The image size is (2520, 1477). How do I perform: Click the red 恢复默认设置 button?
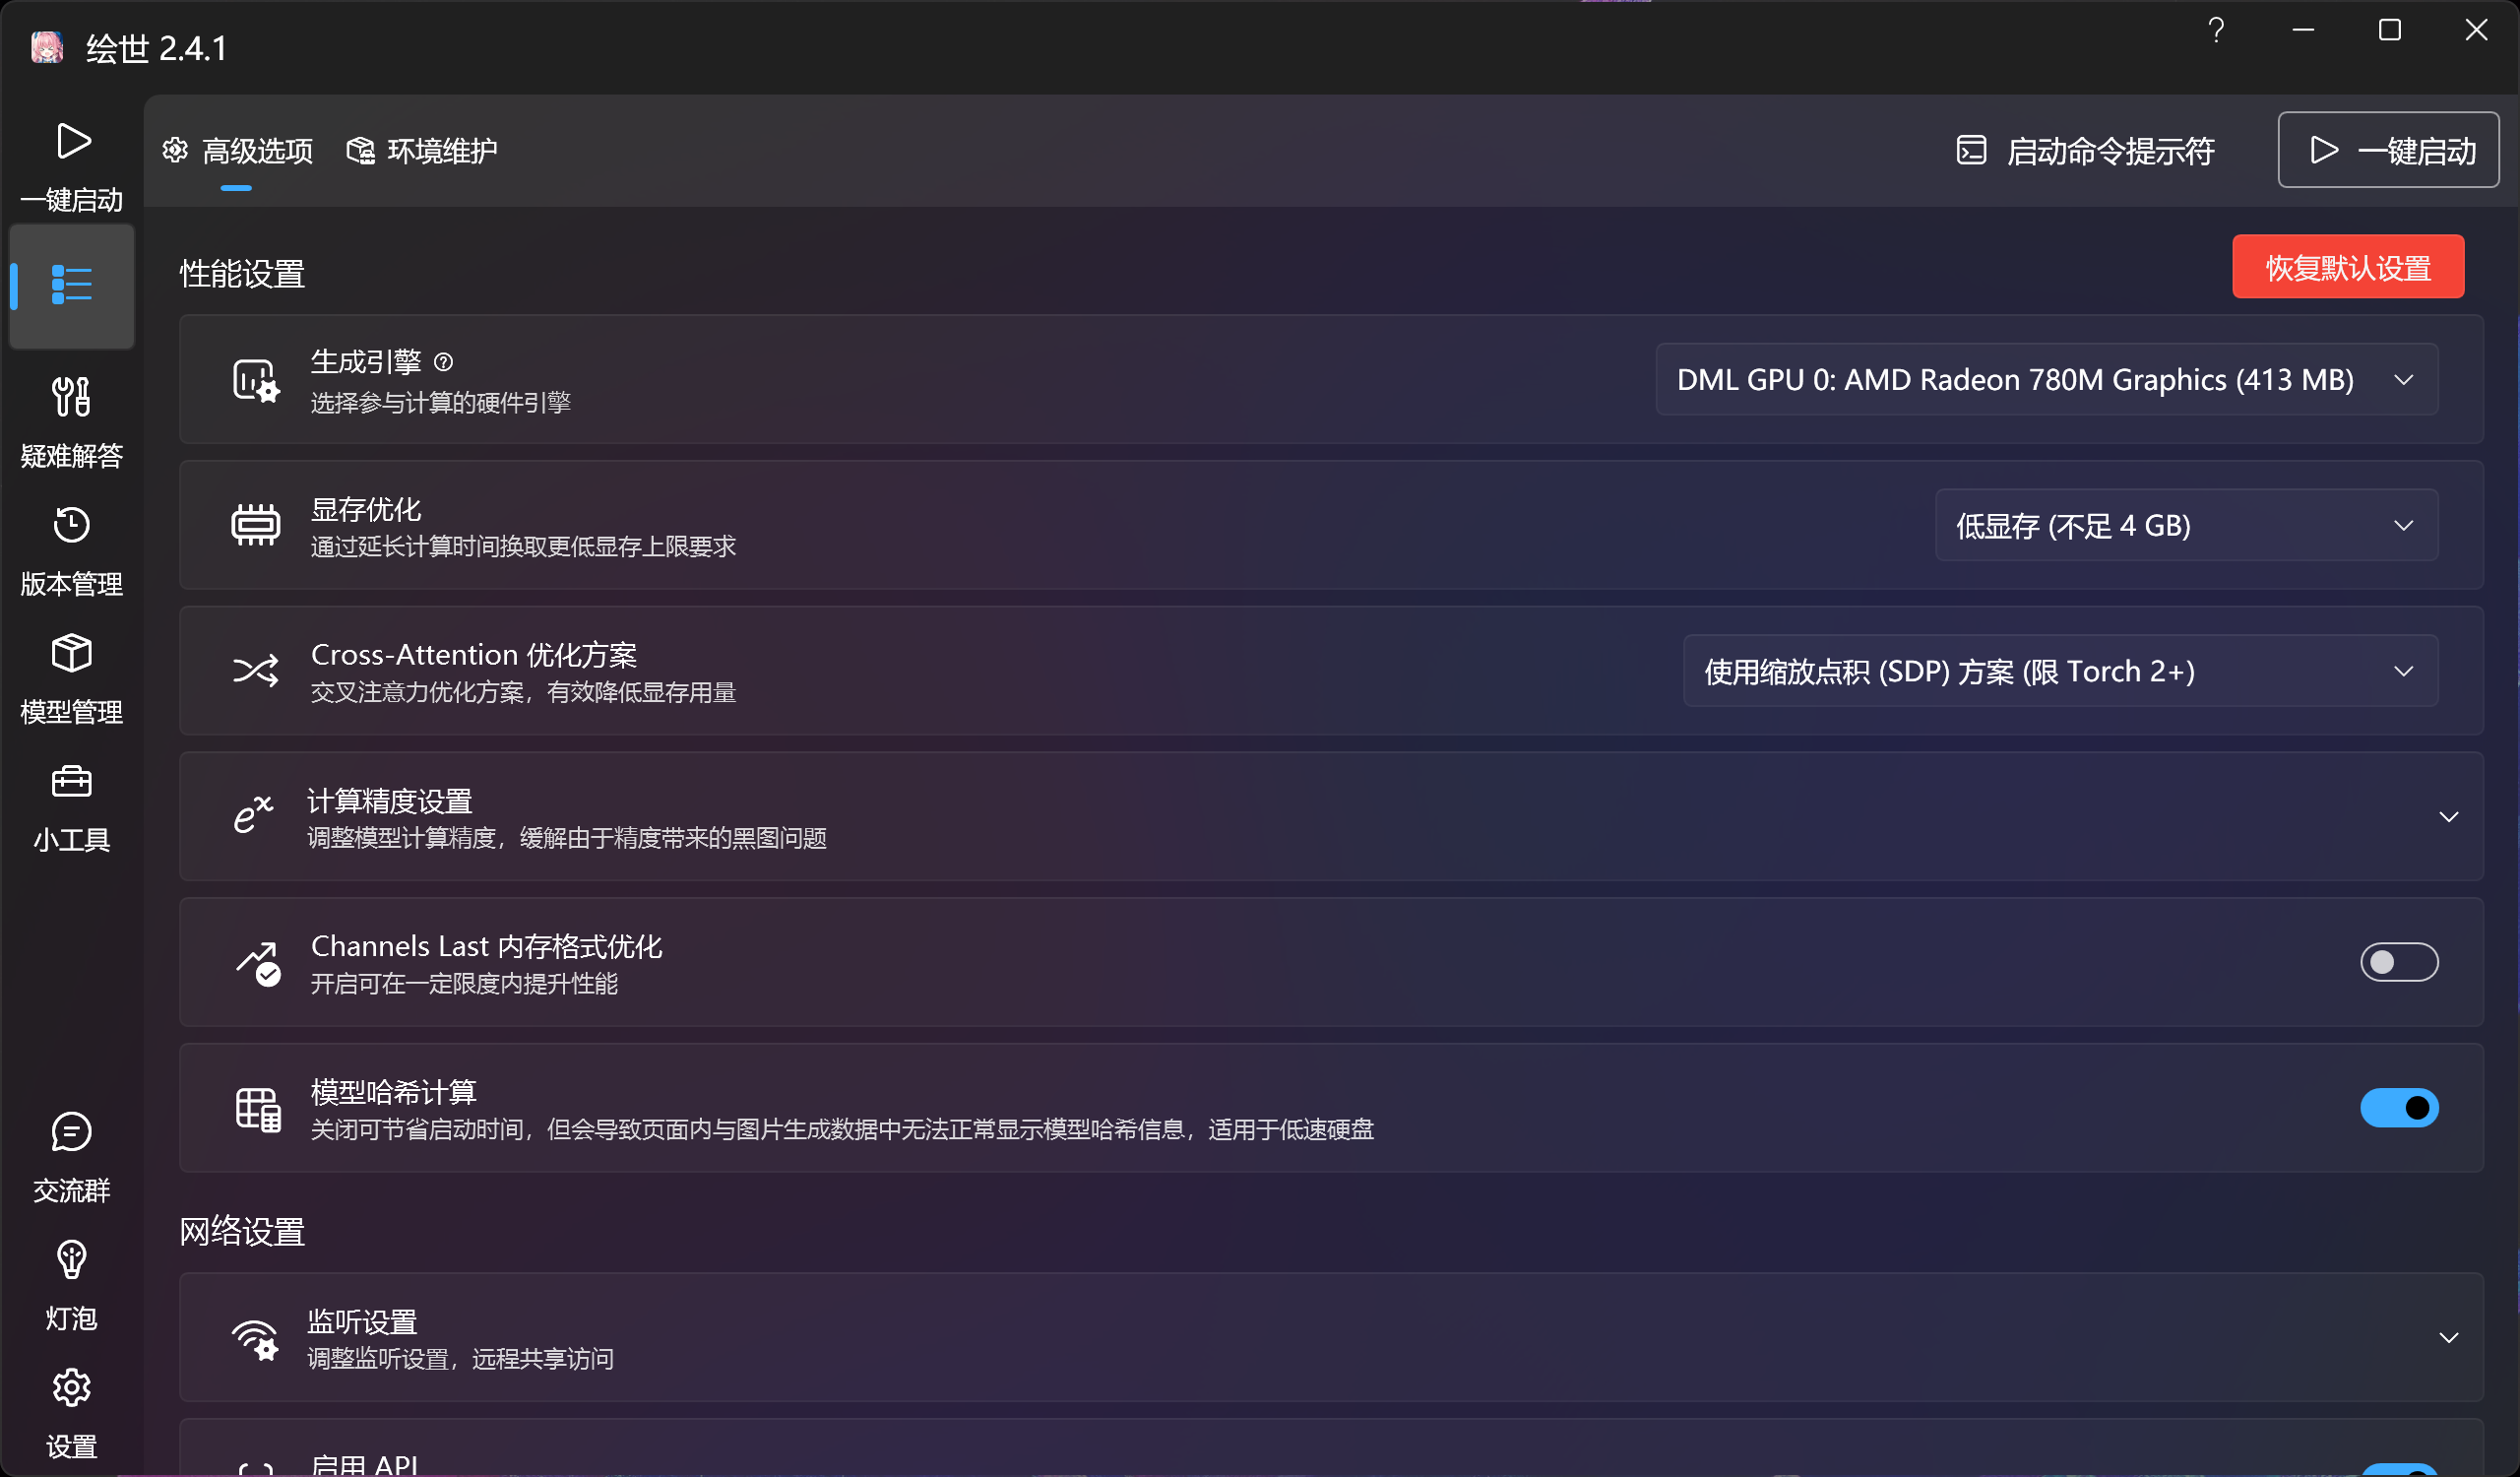[2347, 267]
